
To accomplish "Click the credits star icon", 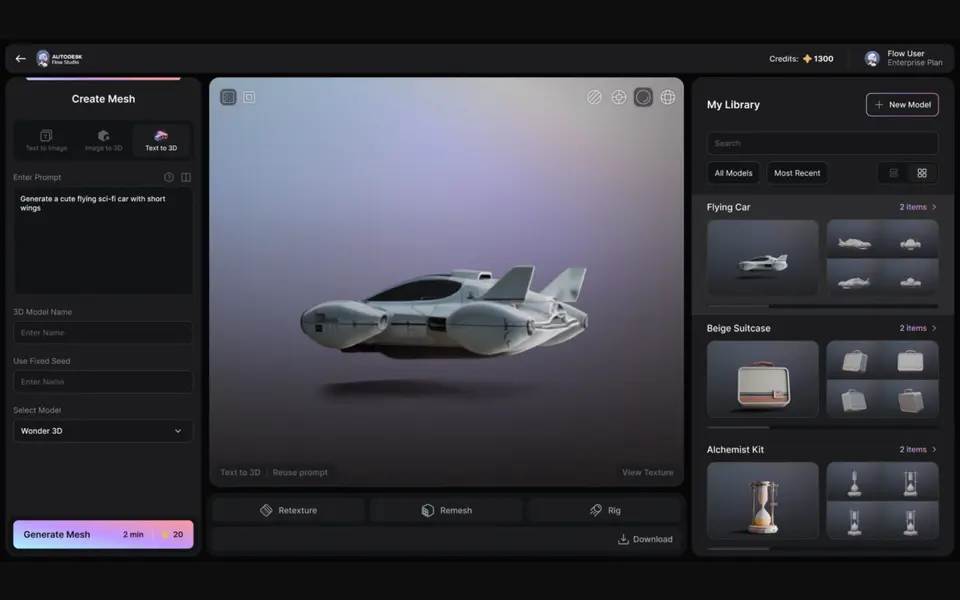I will click(807, 59).
